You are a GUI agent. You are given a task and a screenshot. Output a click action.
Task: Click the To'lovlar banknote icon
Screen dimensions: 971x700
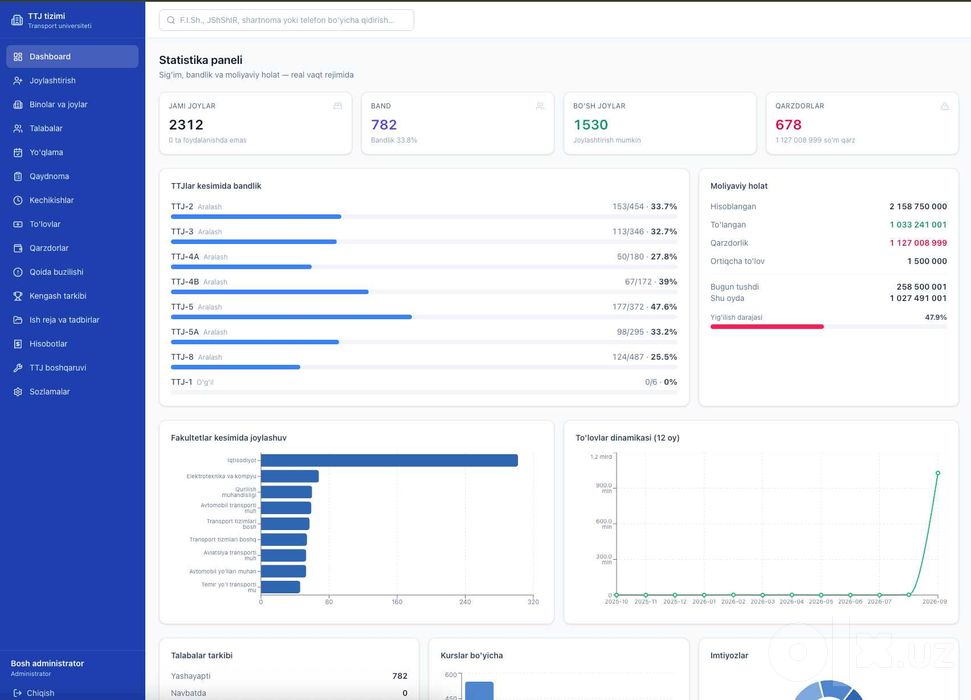18,224
